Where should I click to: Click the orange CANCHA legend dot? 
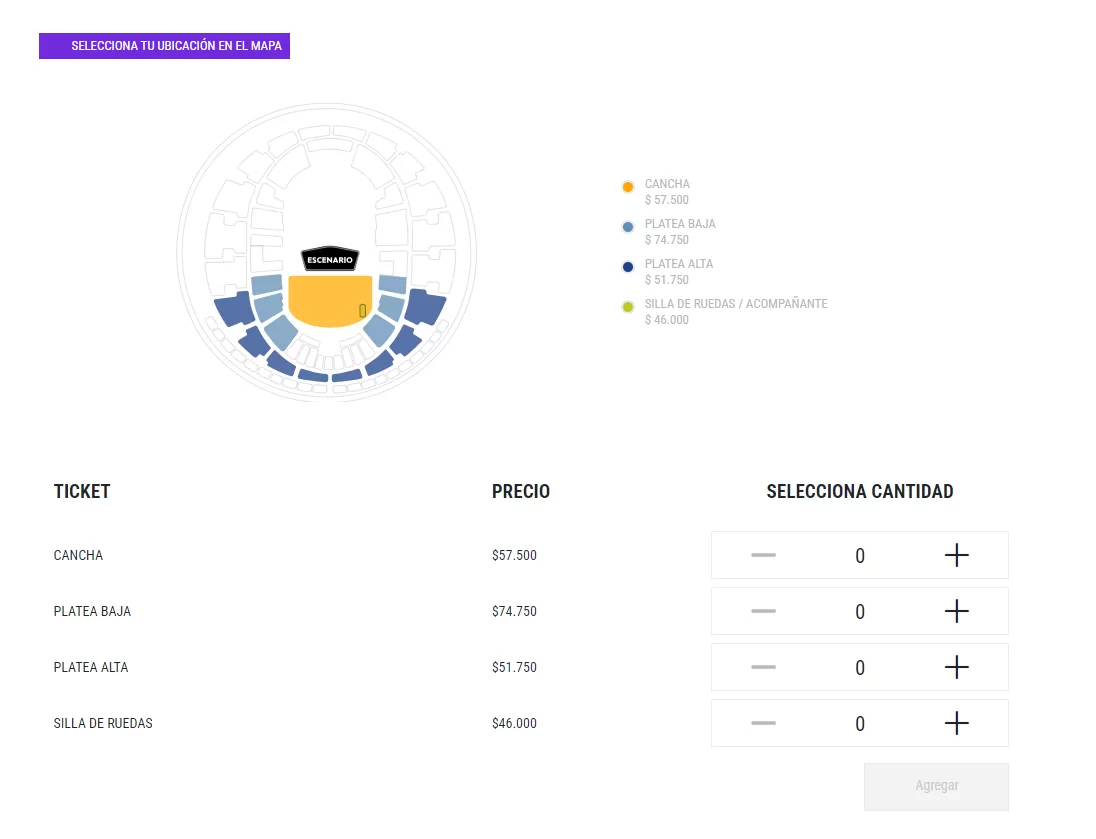point(628,187)
